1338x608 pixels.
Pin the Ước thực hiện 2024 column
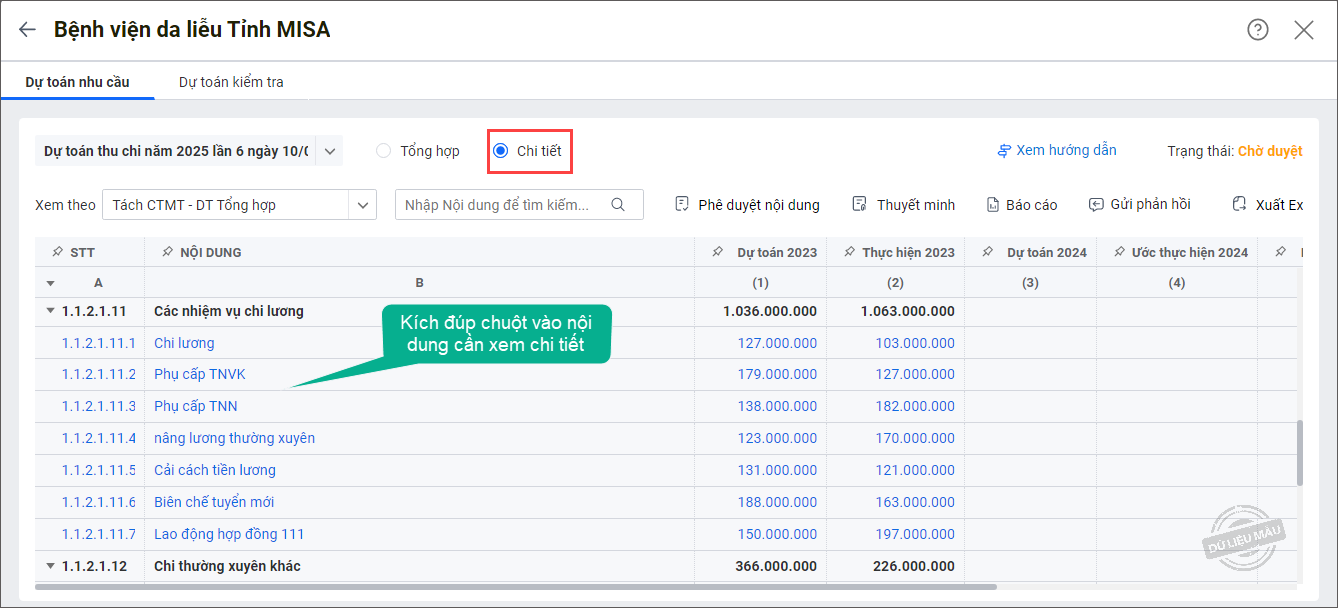point(1117,252)
